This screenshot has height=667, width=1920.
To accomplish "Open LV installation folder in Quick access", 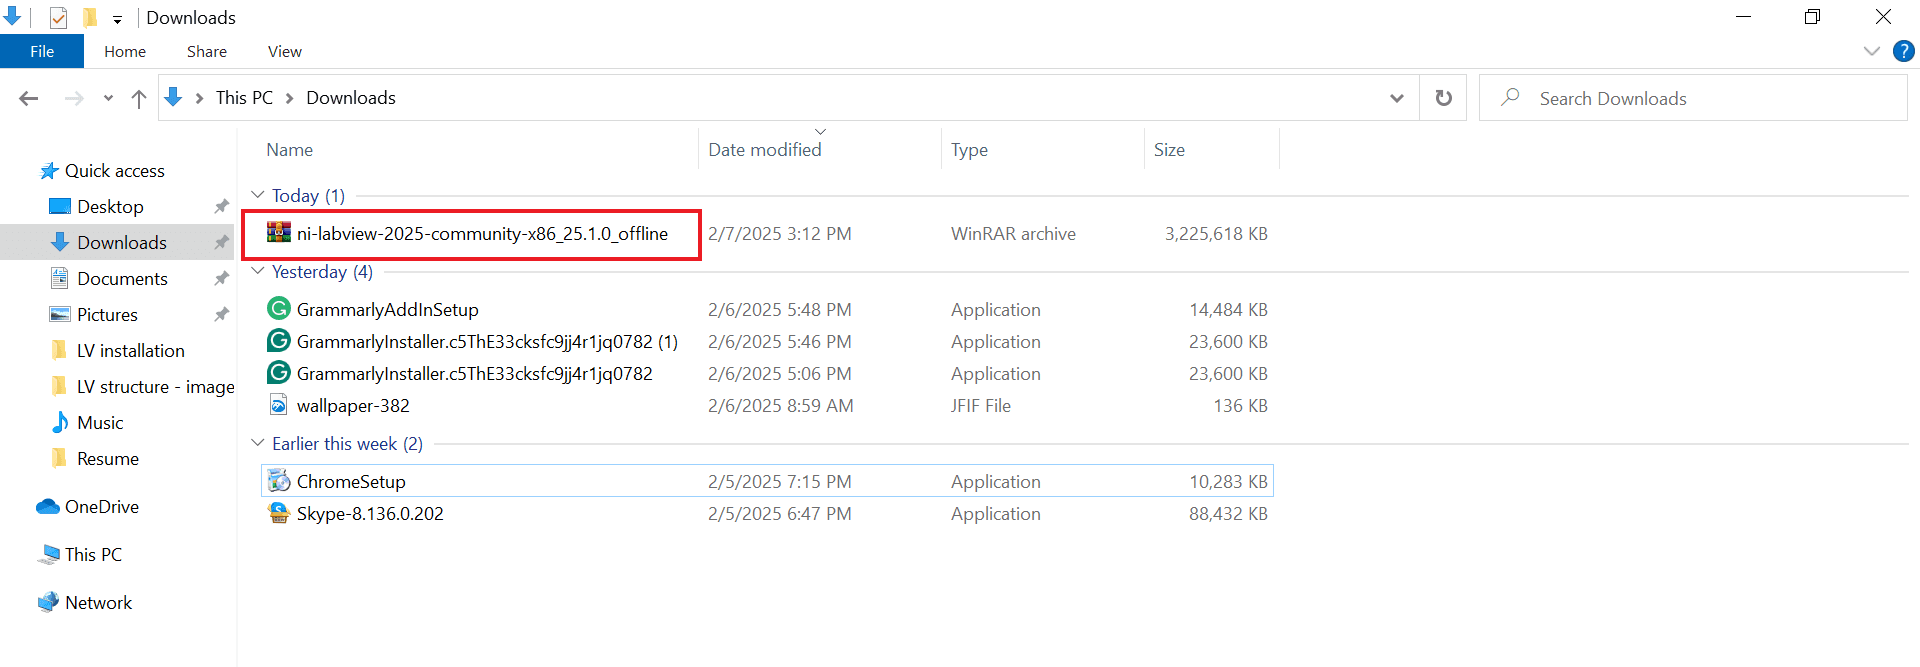I will [130, 350].
